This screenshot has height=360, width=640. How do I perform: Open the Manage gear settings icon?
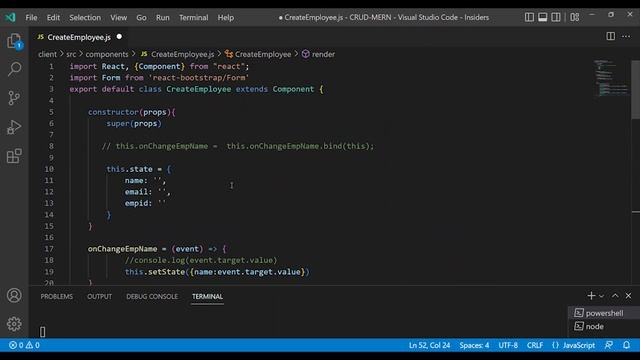[14, 324]
